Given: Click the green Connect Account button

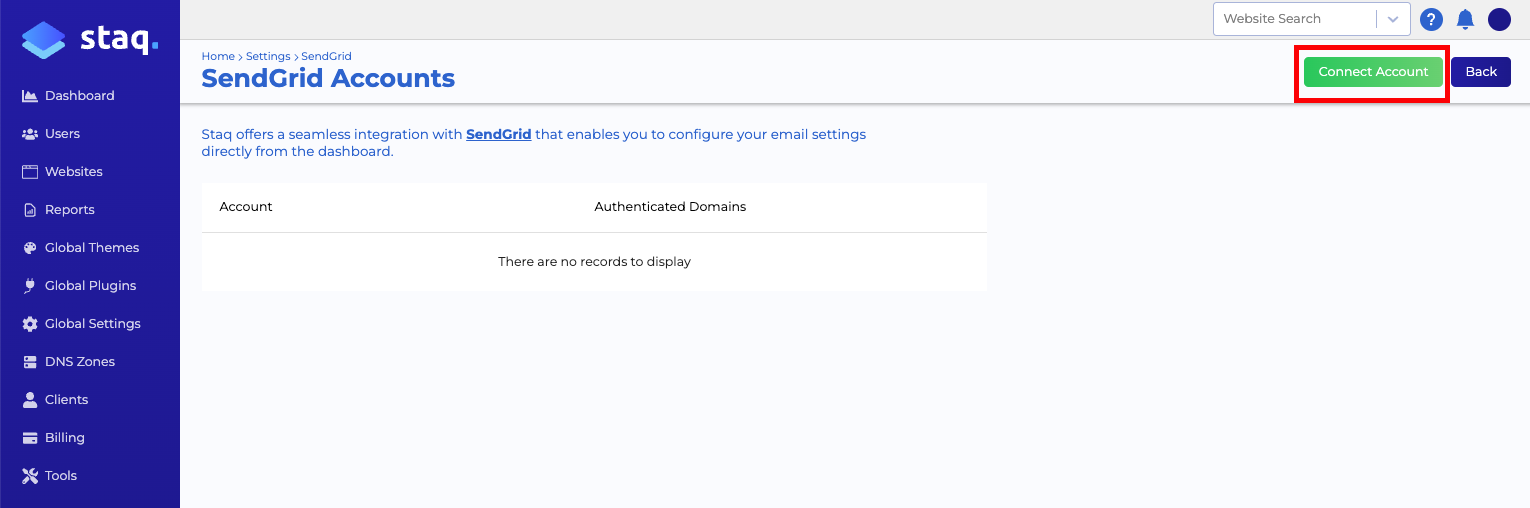Looking at the screenshot, I should [x=1373, y=72].
